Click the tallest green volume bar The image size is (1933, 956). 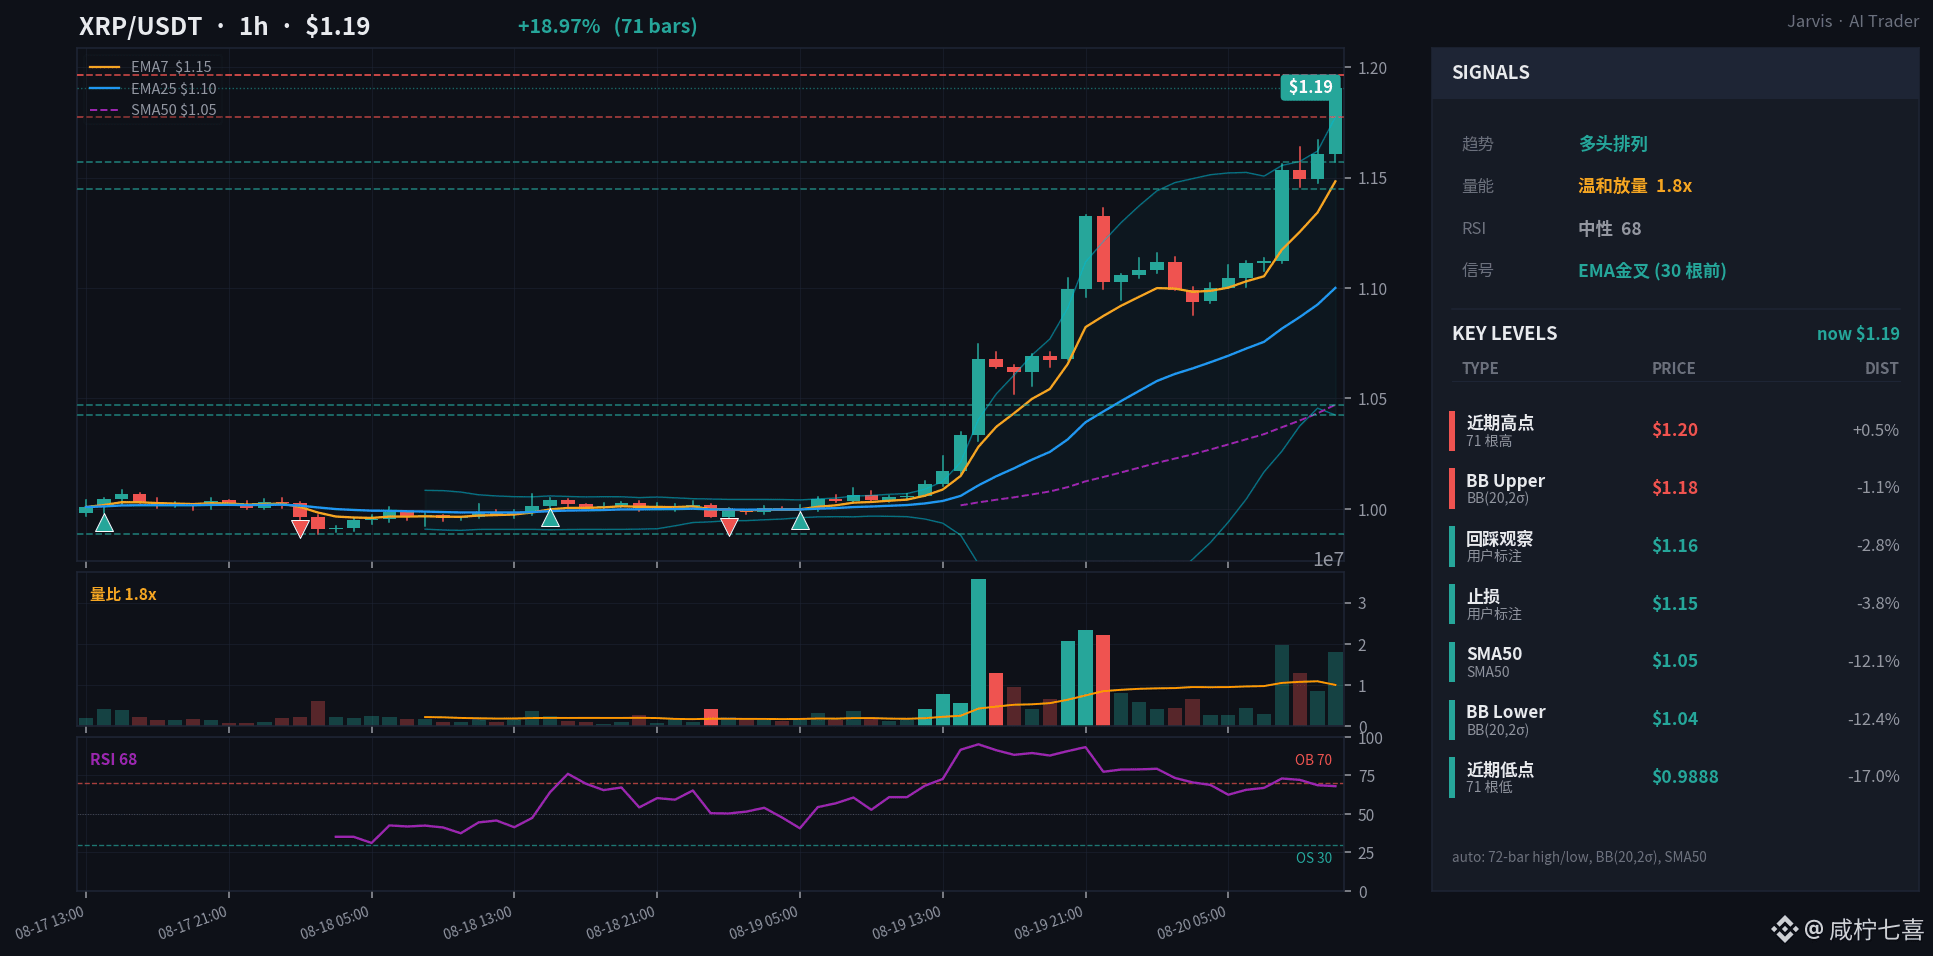978,652
